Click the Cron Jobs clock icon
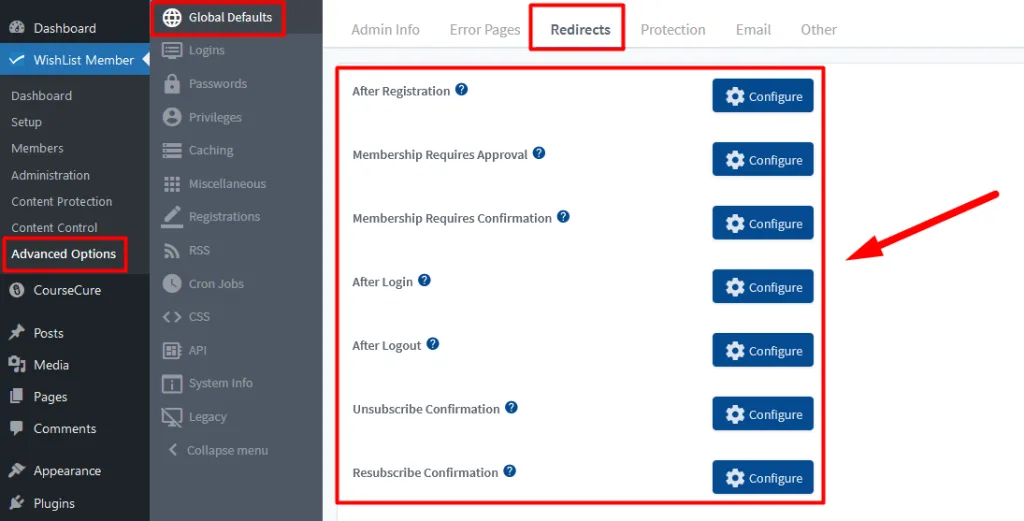Screen dimensions: 1024x521 (172, 283)
